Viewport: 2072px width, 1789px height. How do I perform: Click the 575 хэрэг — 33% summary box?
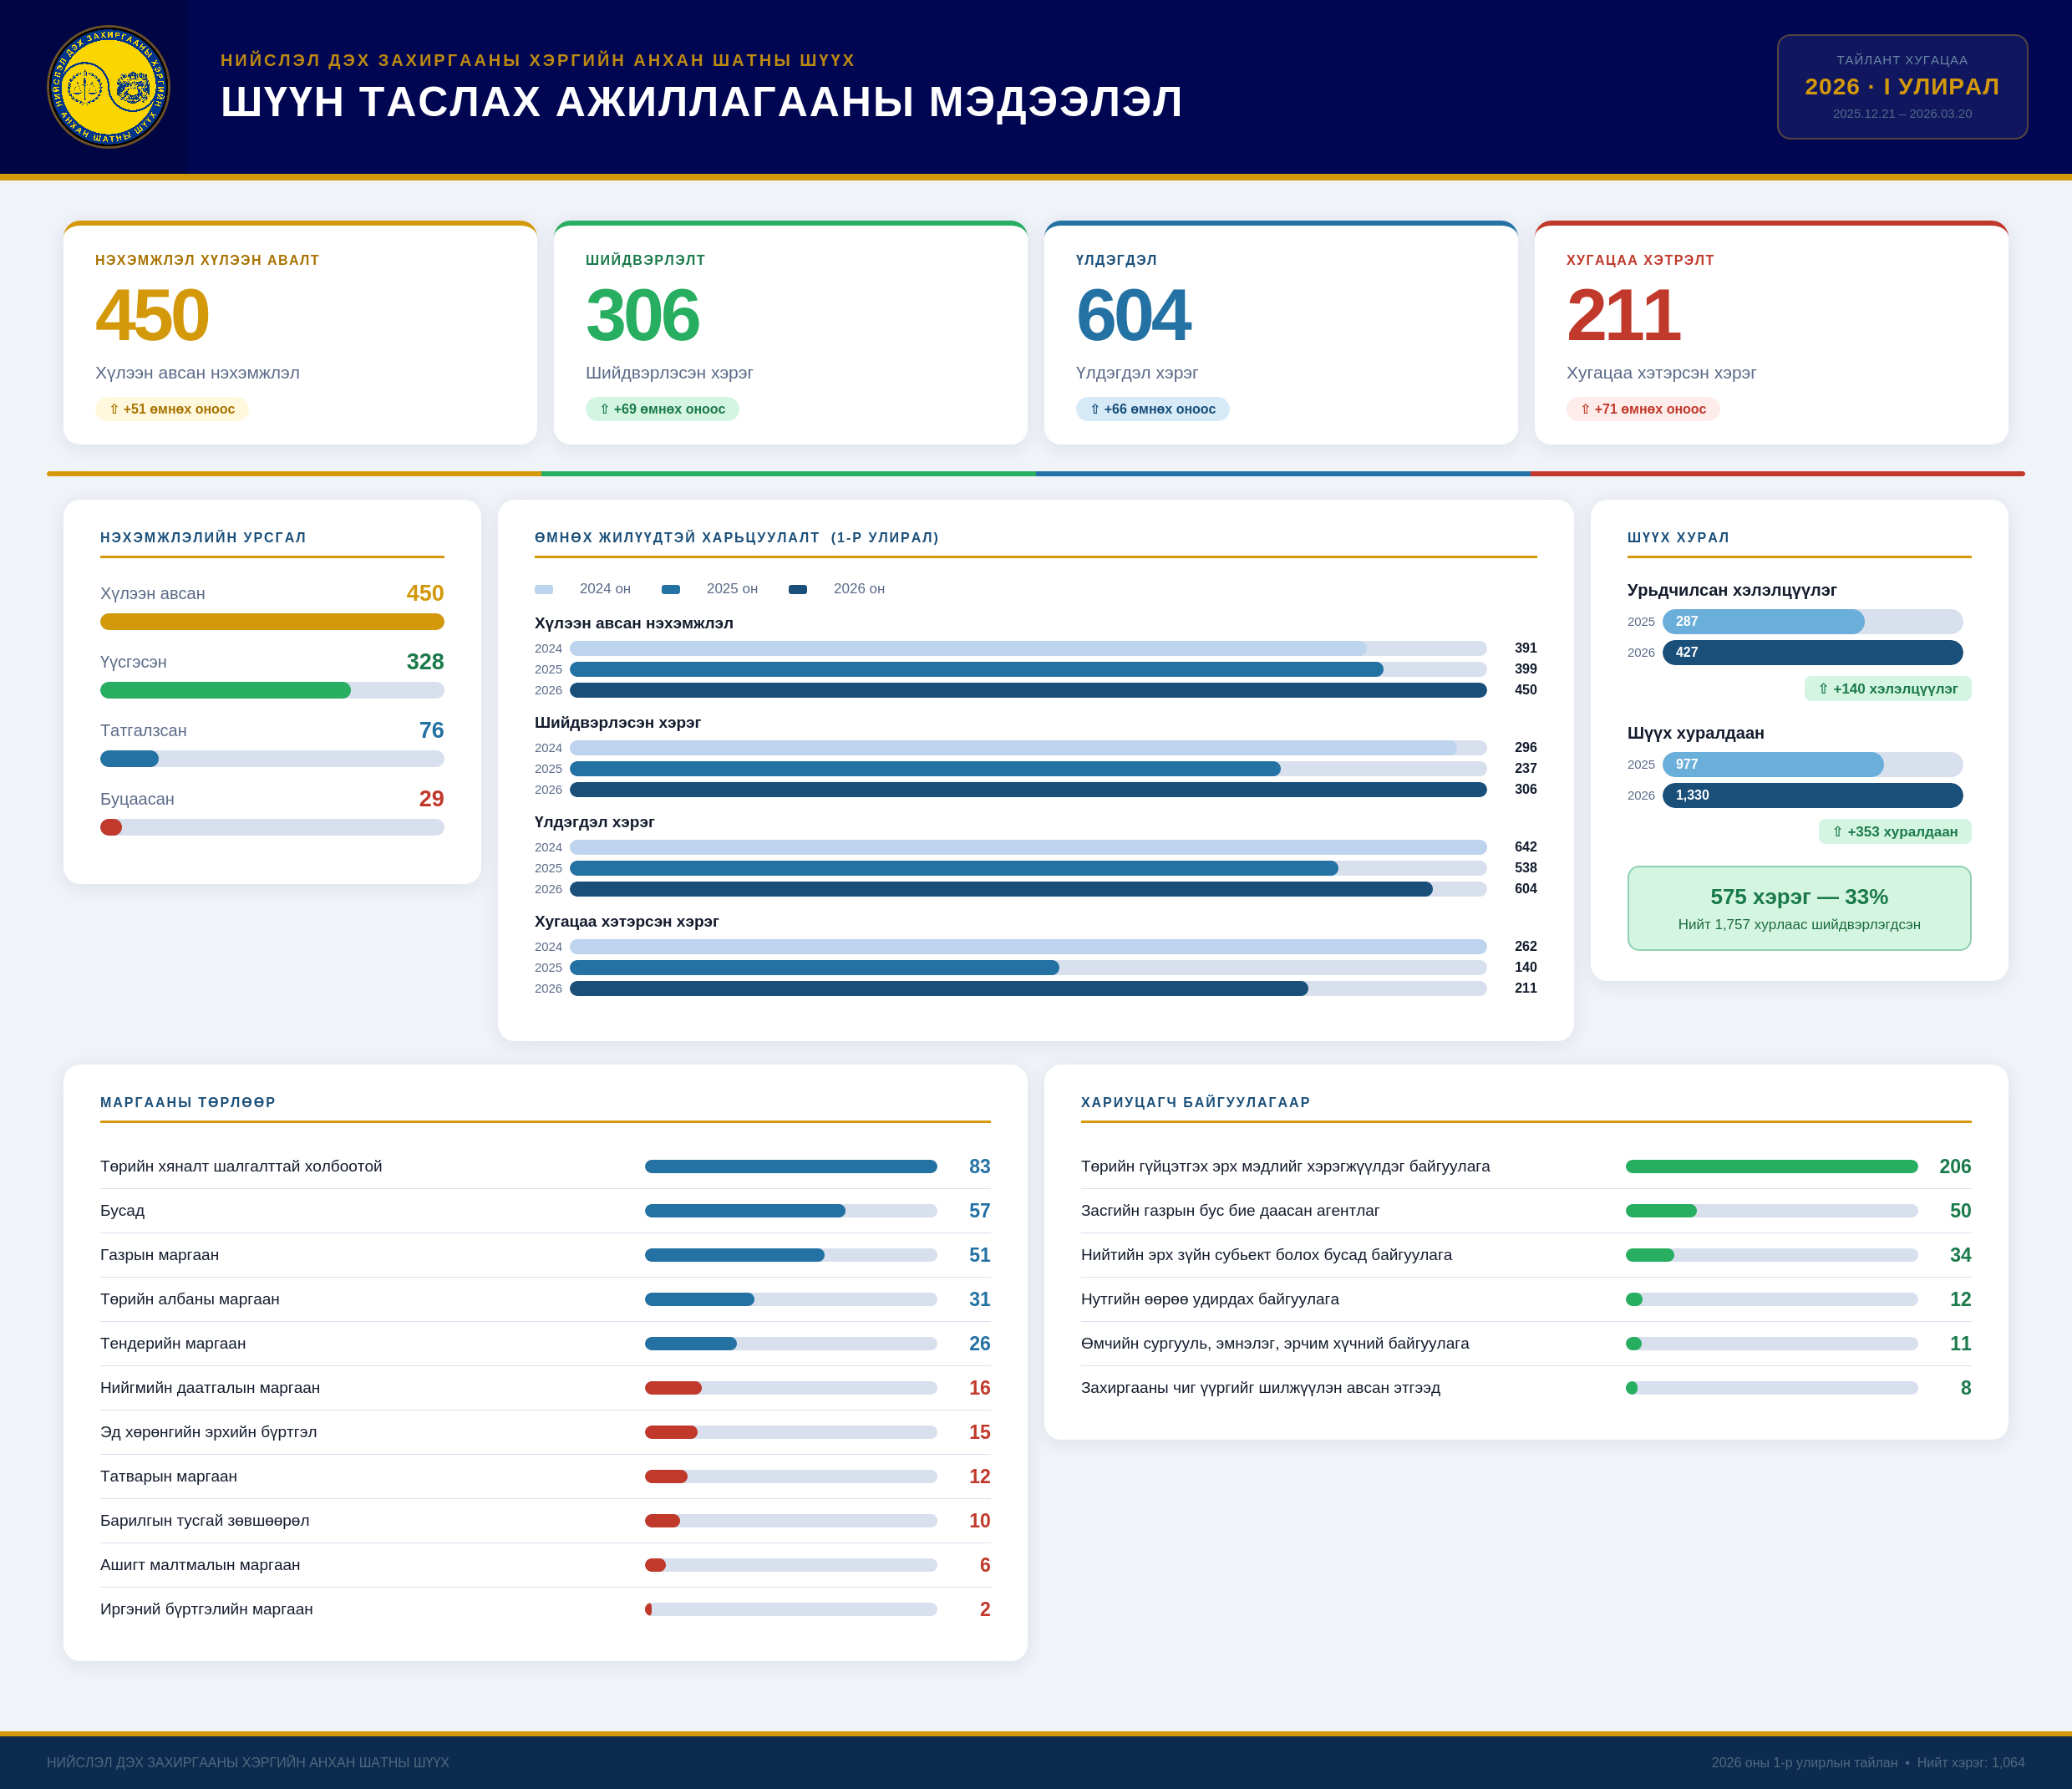[x=1798, y=908]
